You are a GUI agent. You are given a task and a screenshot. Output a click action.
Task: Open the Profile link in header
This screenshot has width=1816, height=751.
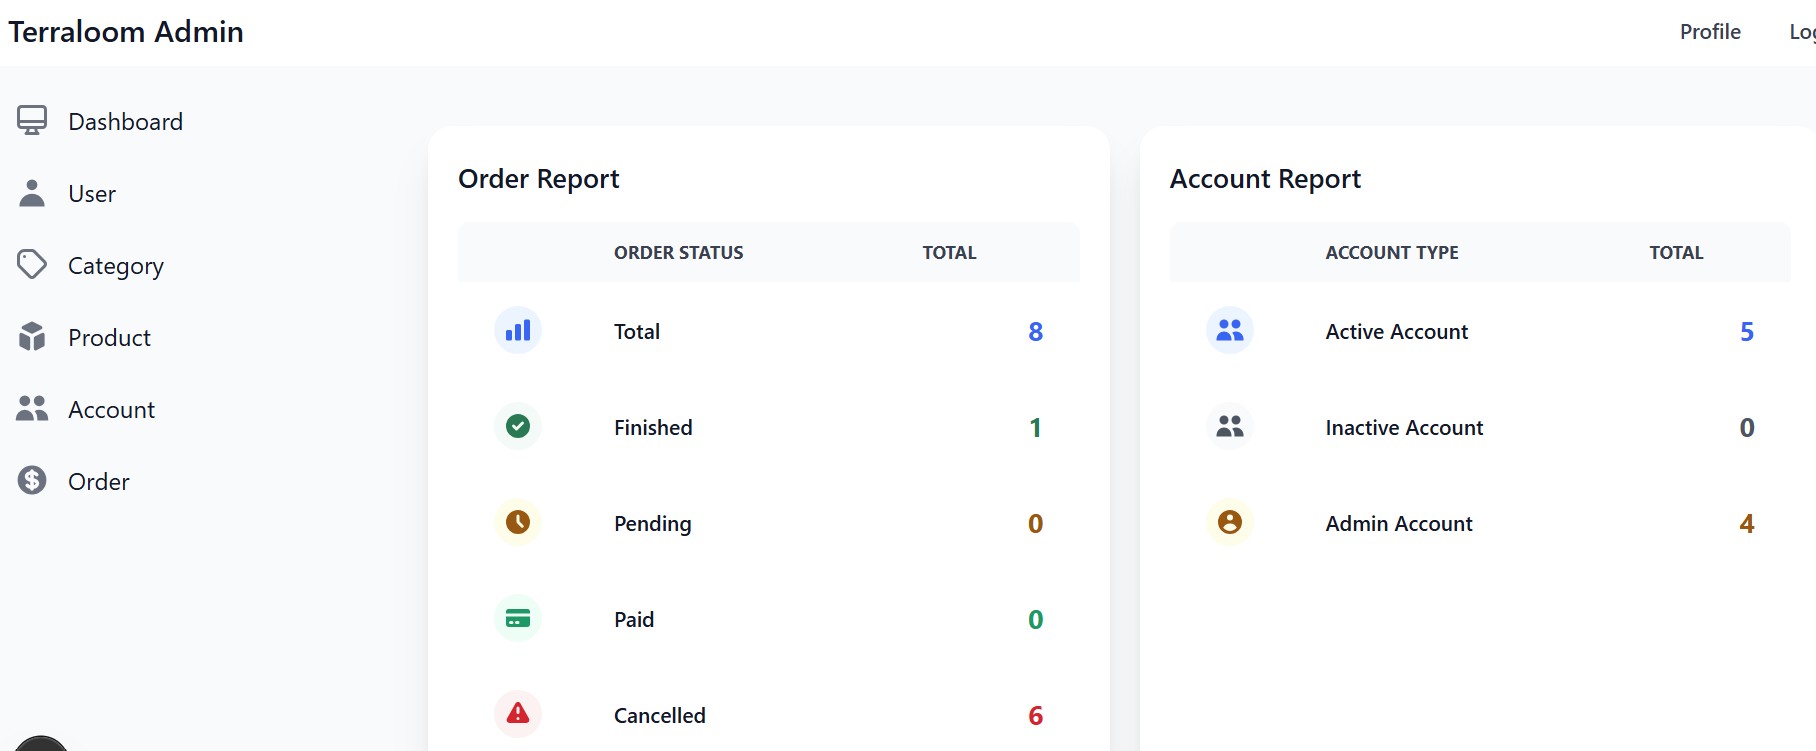pos(1710,32)
